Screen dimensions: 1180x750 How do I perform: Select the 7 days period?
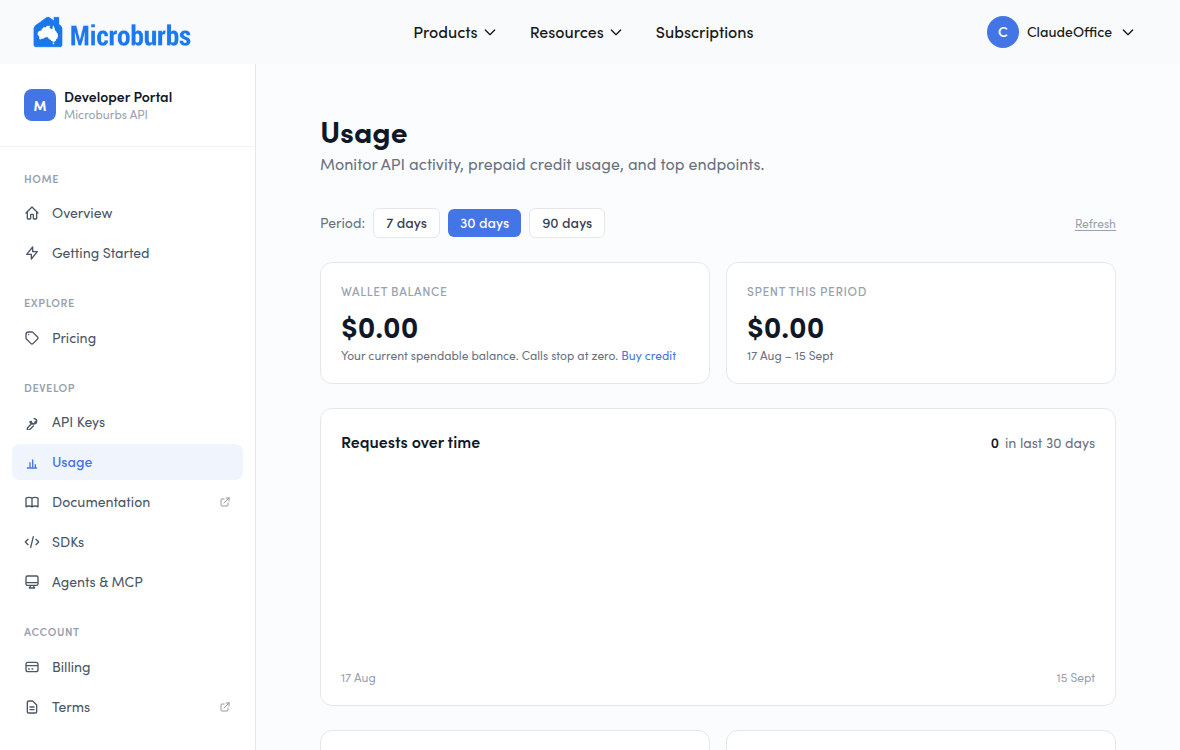[406, 223]
